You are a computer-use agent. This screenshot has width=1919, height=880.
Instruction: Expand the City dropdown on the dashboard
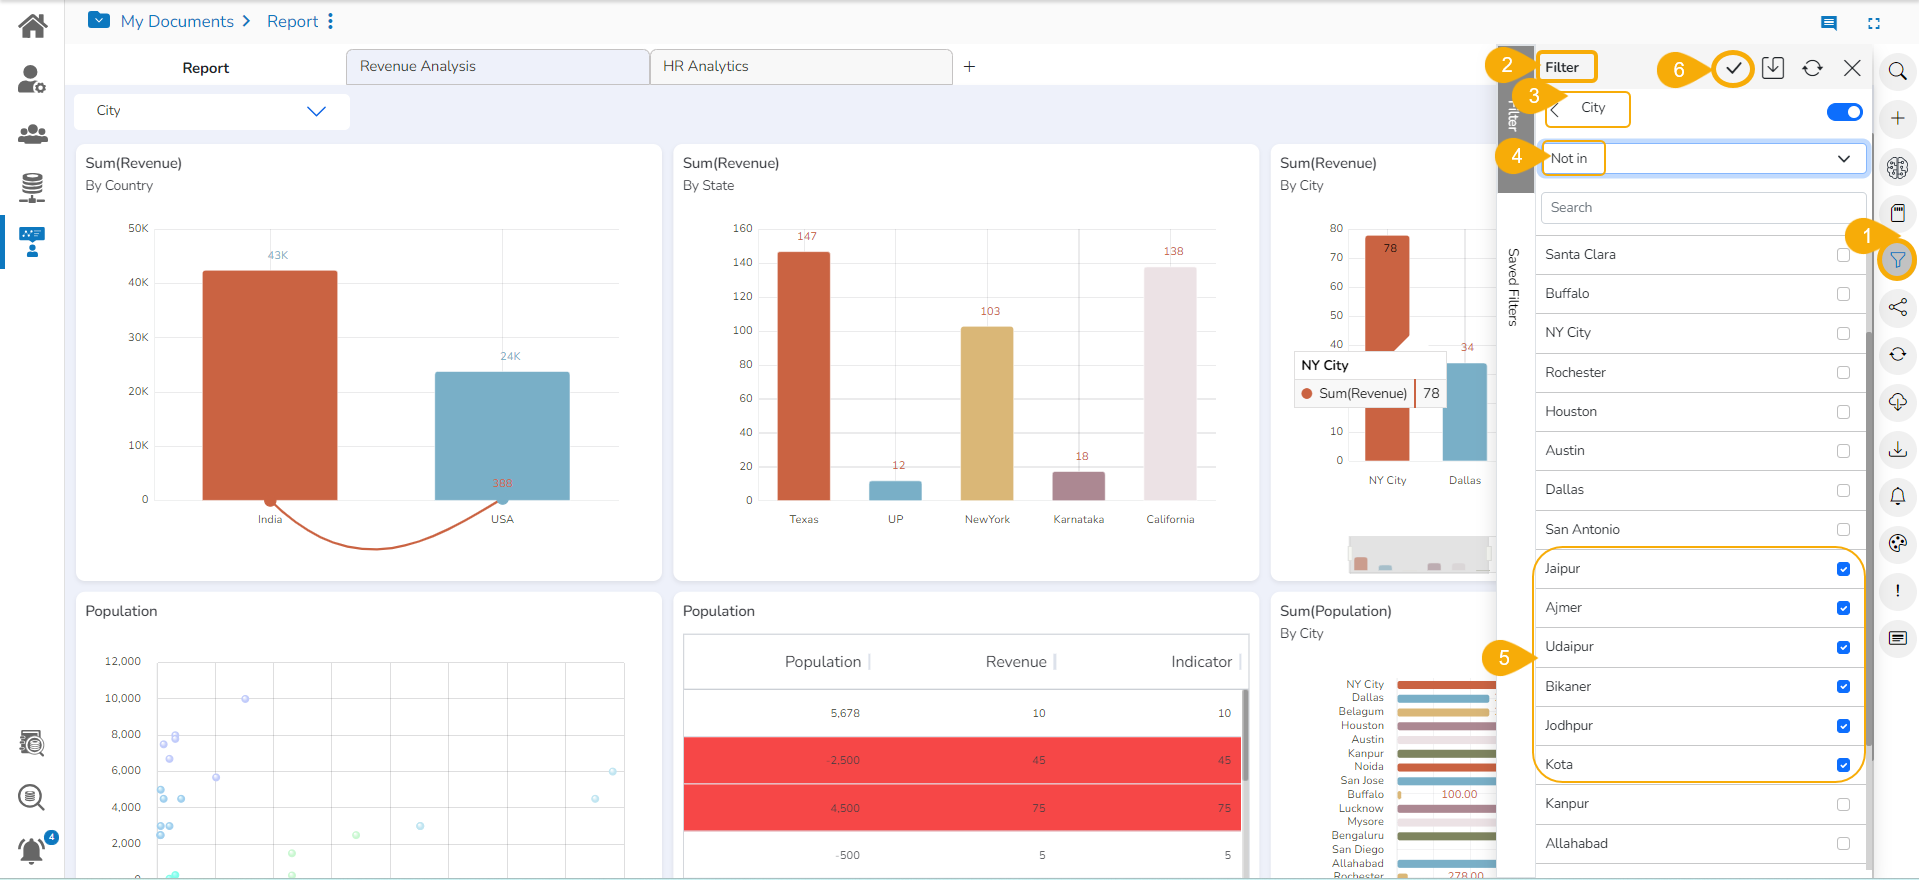[212, 111]
